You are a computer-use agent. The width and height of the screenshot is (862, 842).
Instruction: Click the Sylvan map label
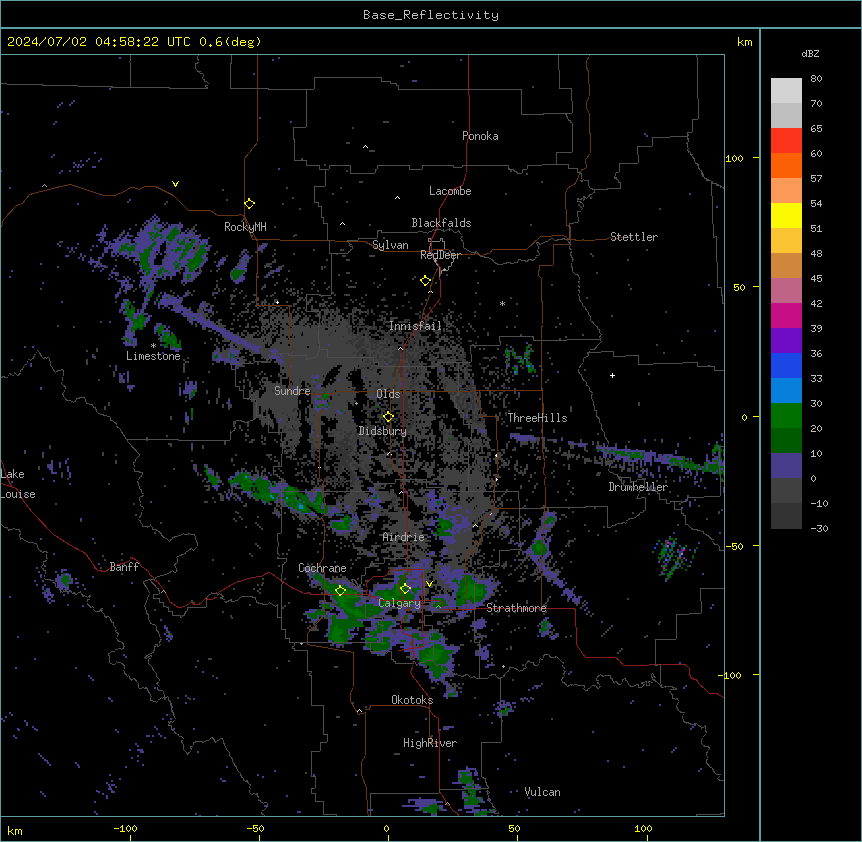tap(390, 245)
